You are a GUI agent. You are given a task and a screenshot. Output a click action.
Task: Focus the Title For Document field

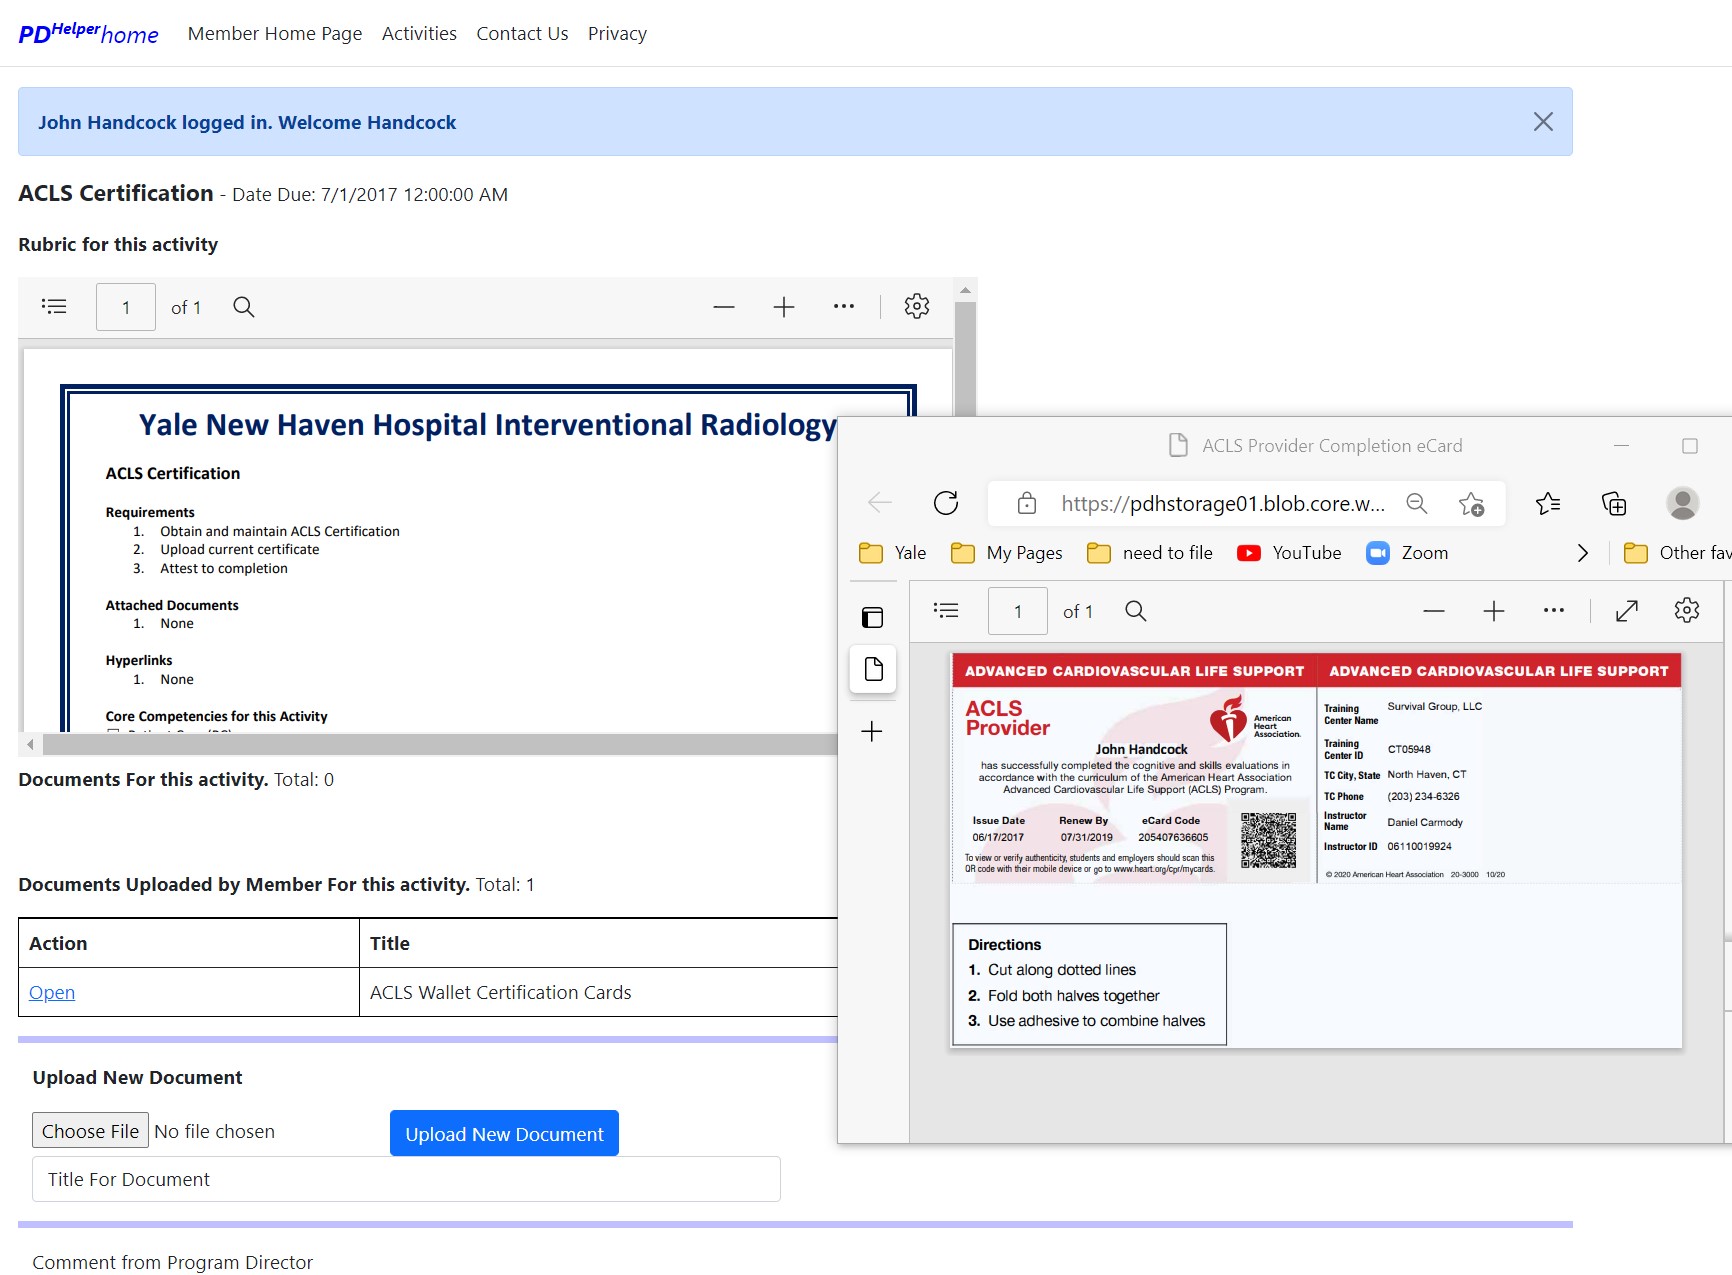(x=406, y=1179)
